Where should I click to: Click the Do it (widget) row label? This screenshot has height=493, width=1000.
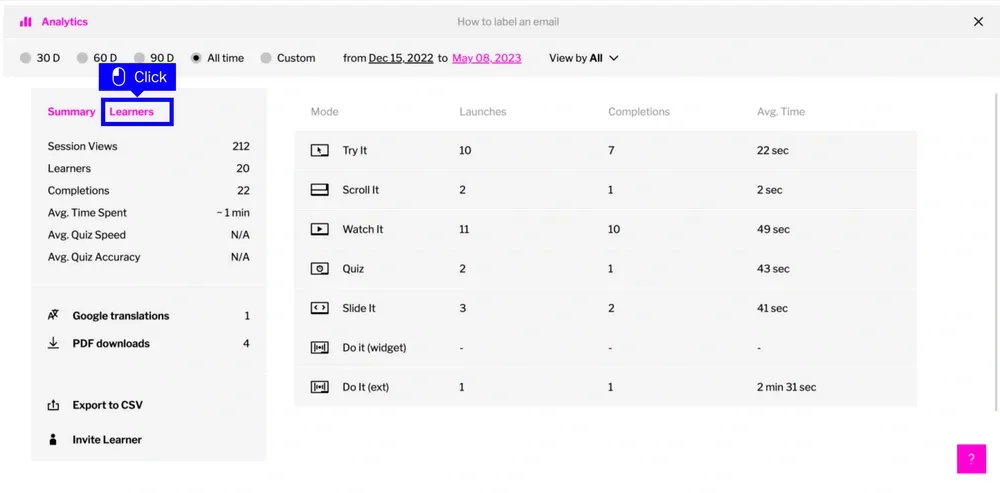pos(374,348)
